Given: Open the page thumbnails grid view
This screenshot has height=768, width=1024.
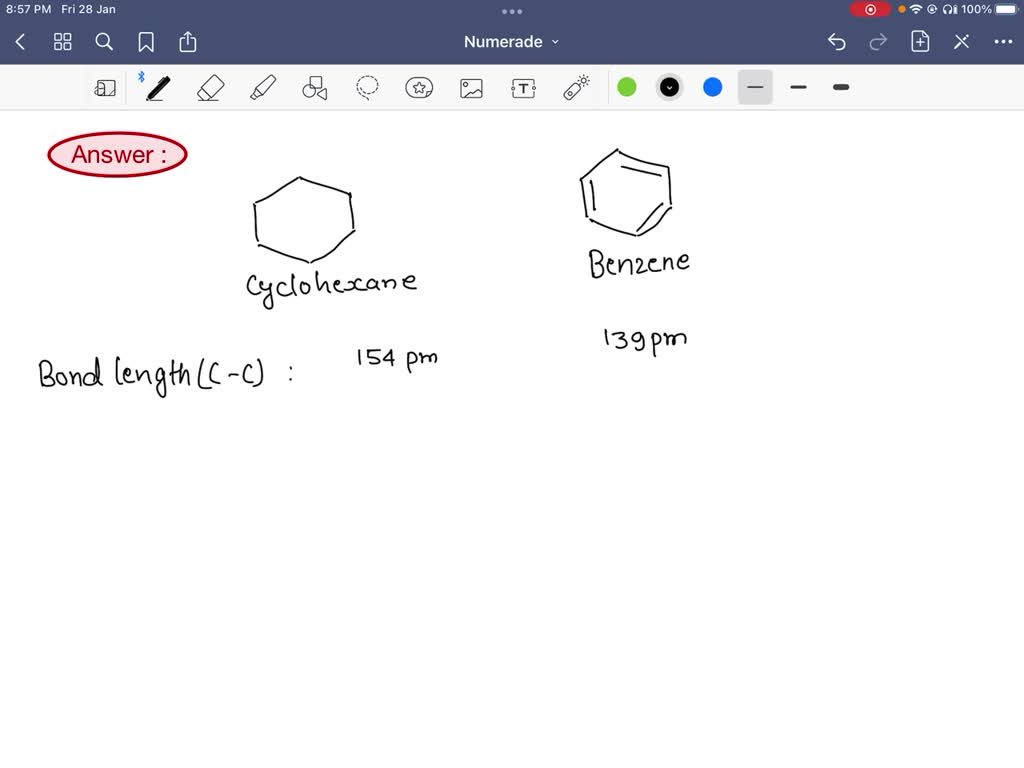Looking at the screenshot, I should click(62, 41).
